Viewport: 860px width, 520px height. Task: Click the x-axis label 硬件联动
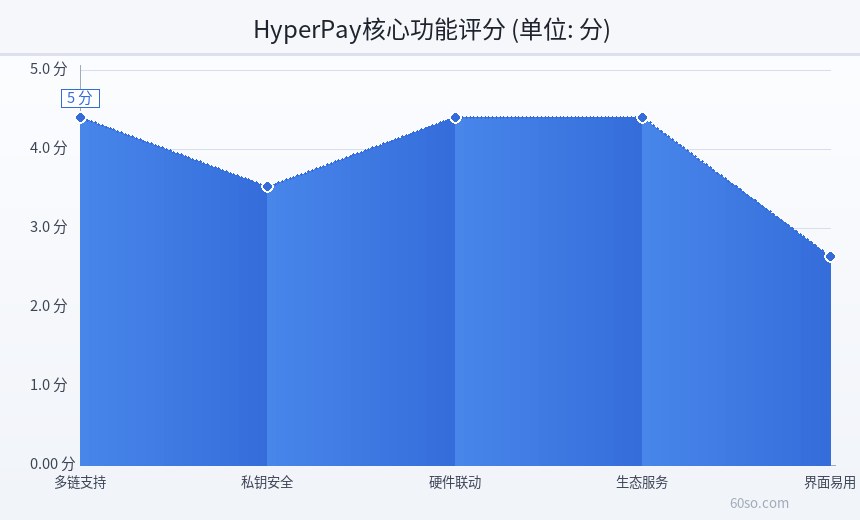click(x=455, y=483)
